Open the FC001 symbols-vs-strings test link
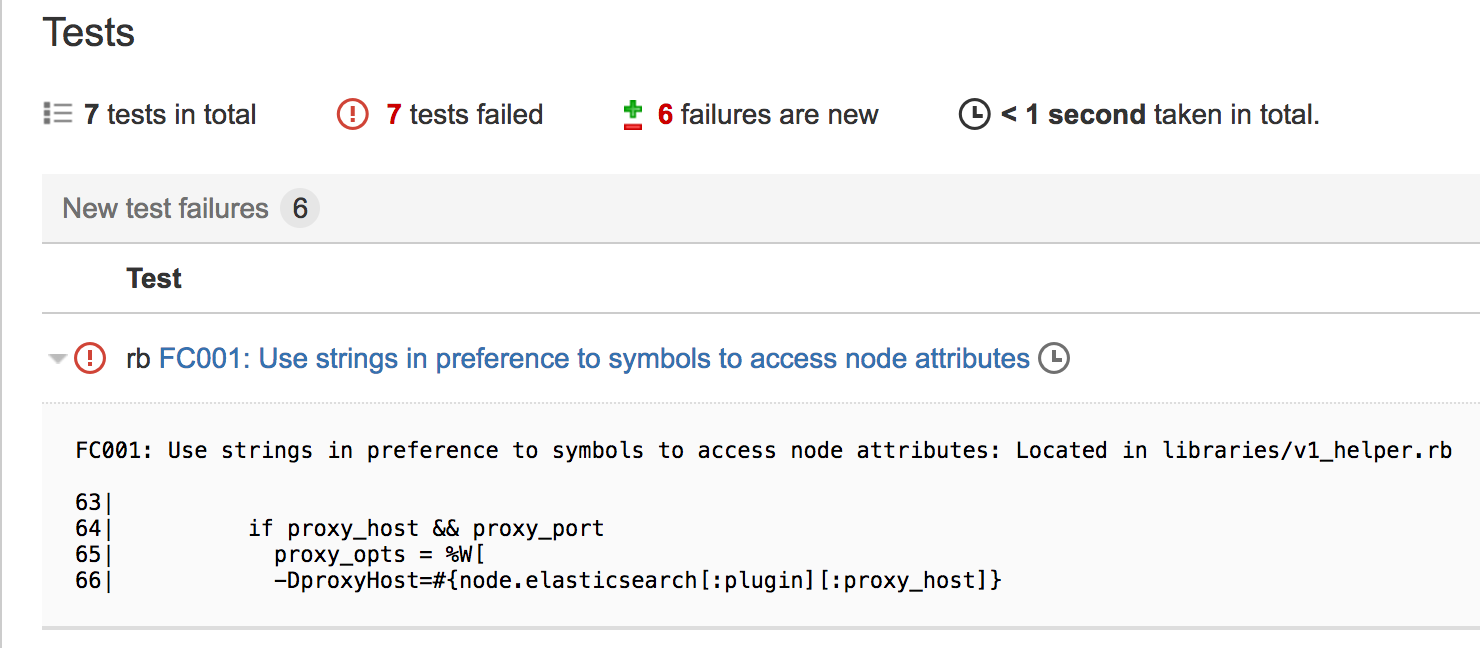 [594, 358]
